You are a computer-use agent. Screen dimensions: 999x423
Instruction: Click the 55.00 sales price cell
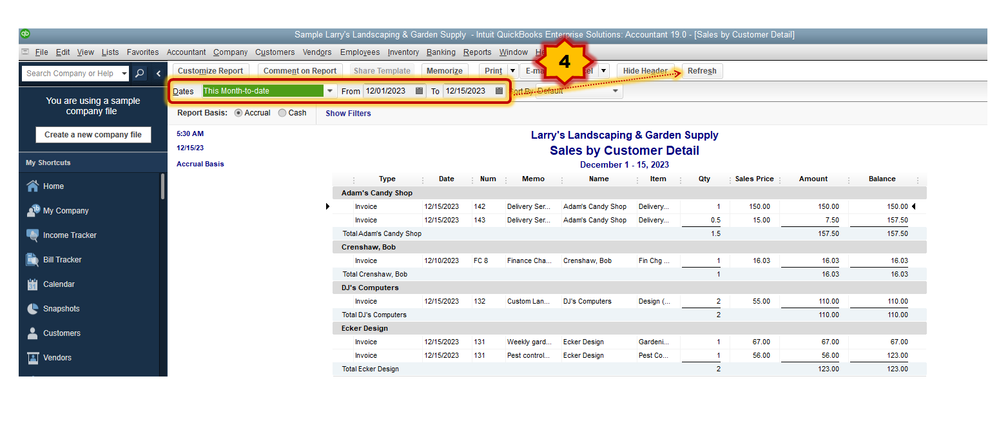point(761,301)
